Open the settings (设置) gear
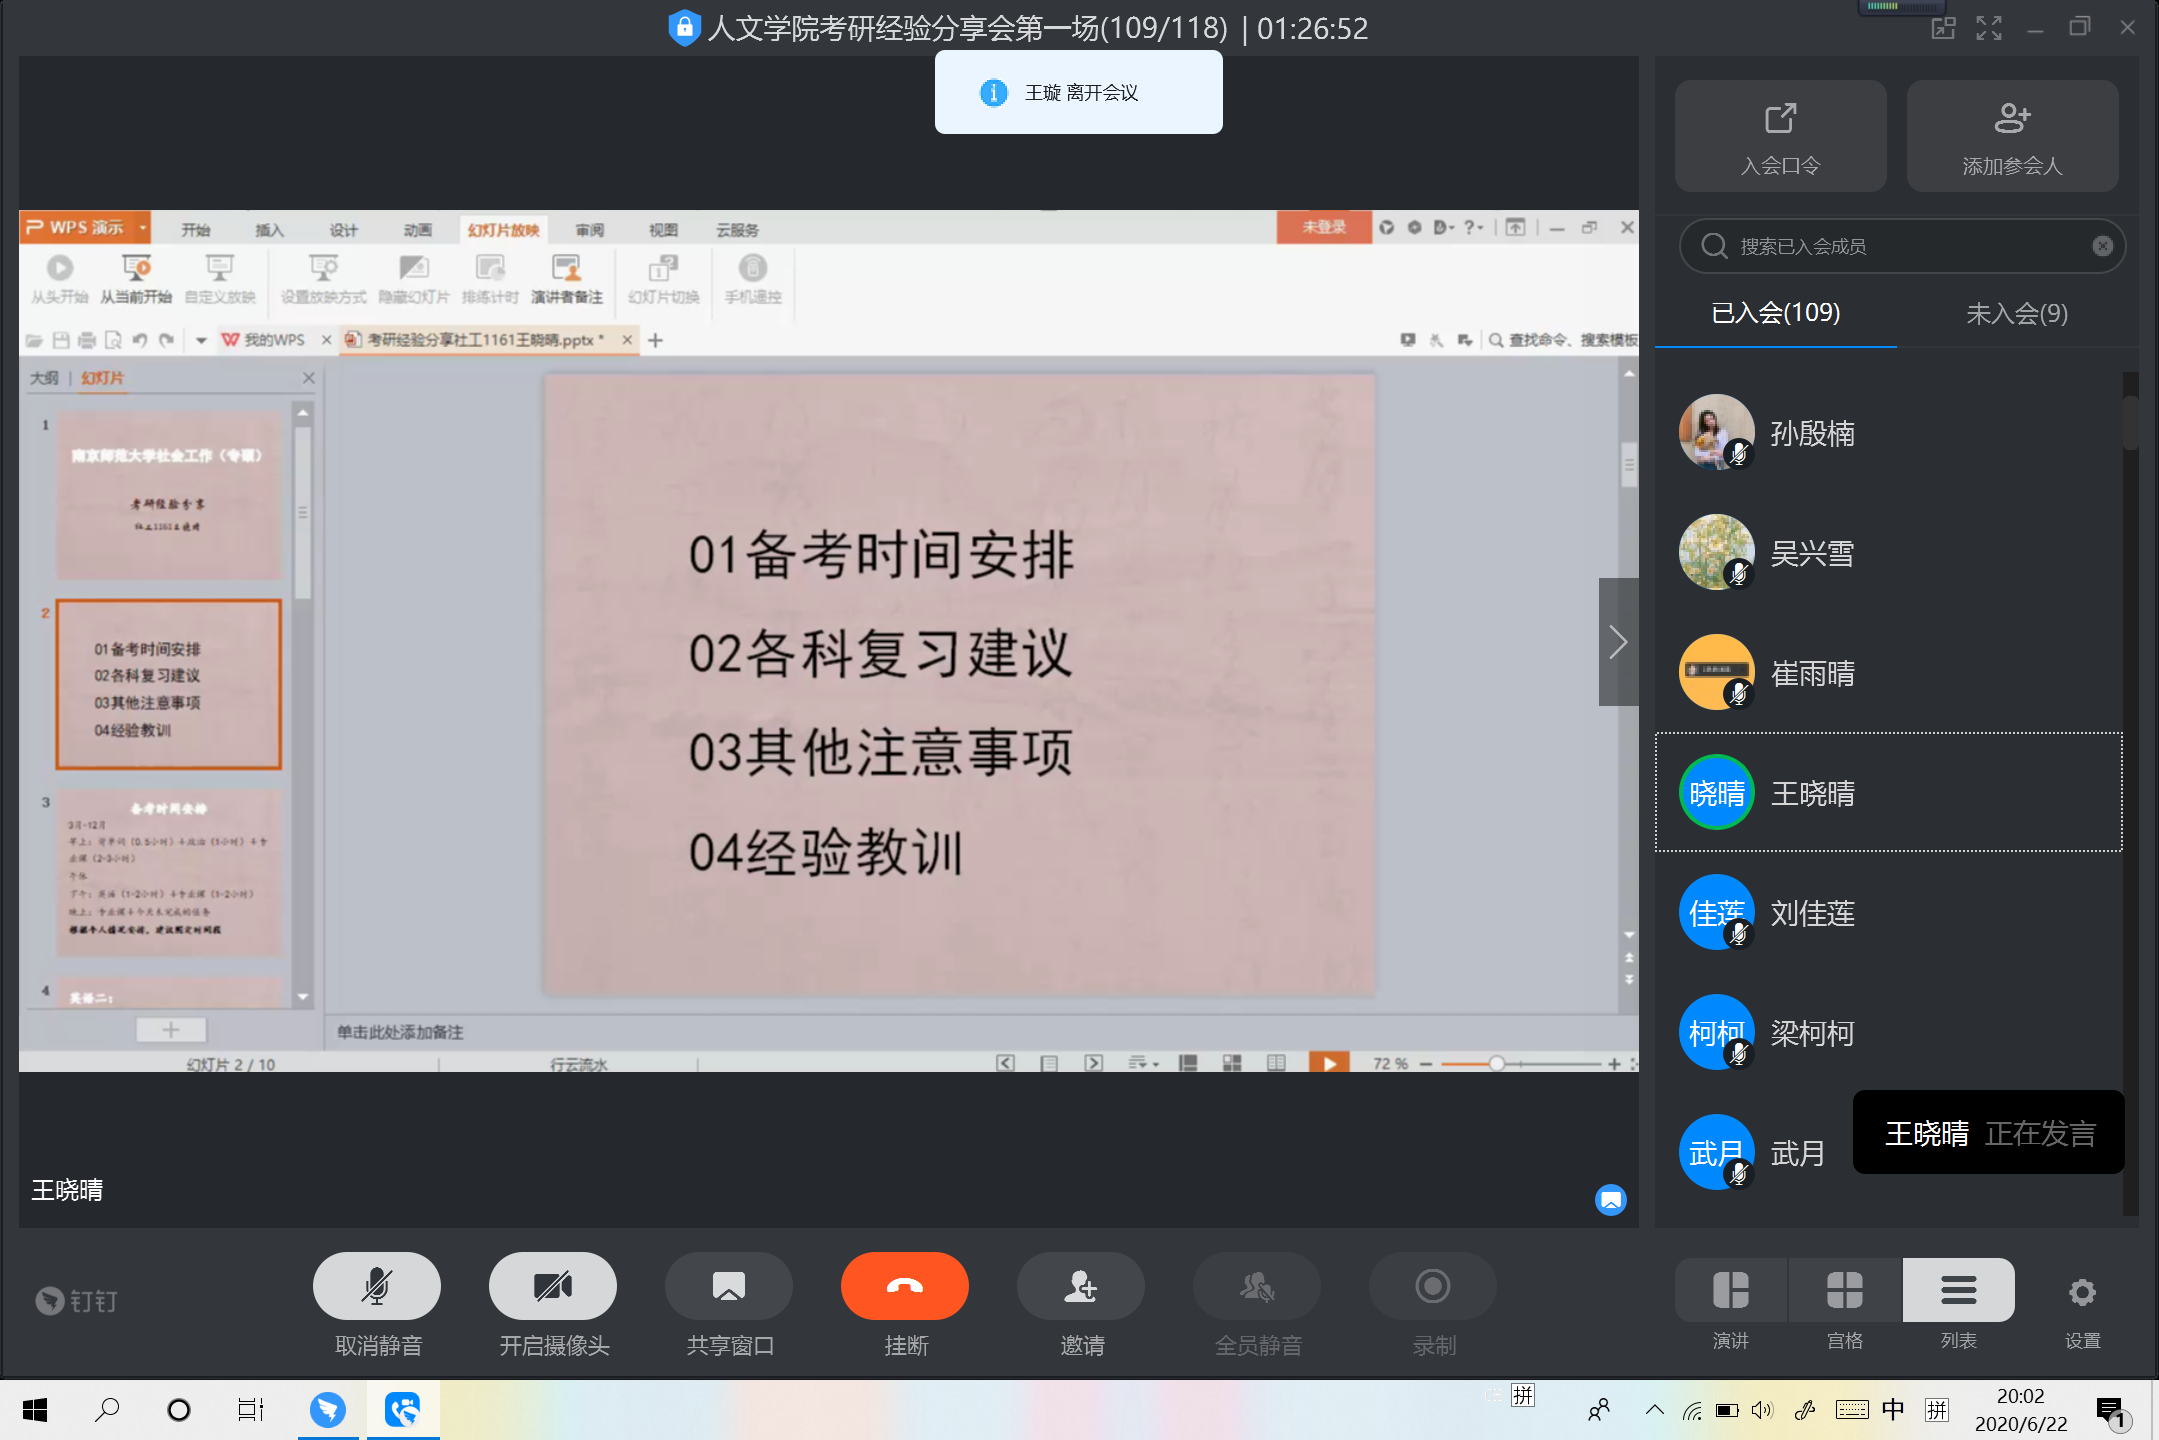Screen dimensions: 2159x1440 pos(2082,1293)
